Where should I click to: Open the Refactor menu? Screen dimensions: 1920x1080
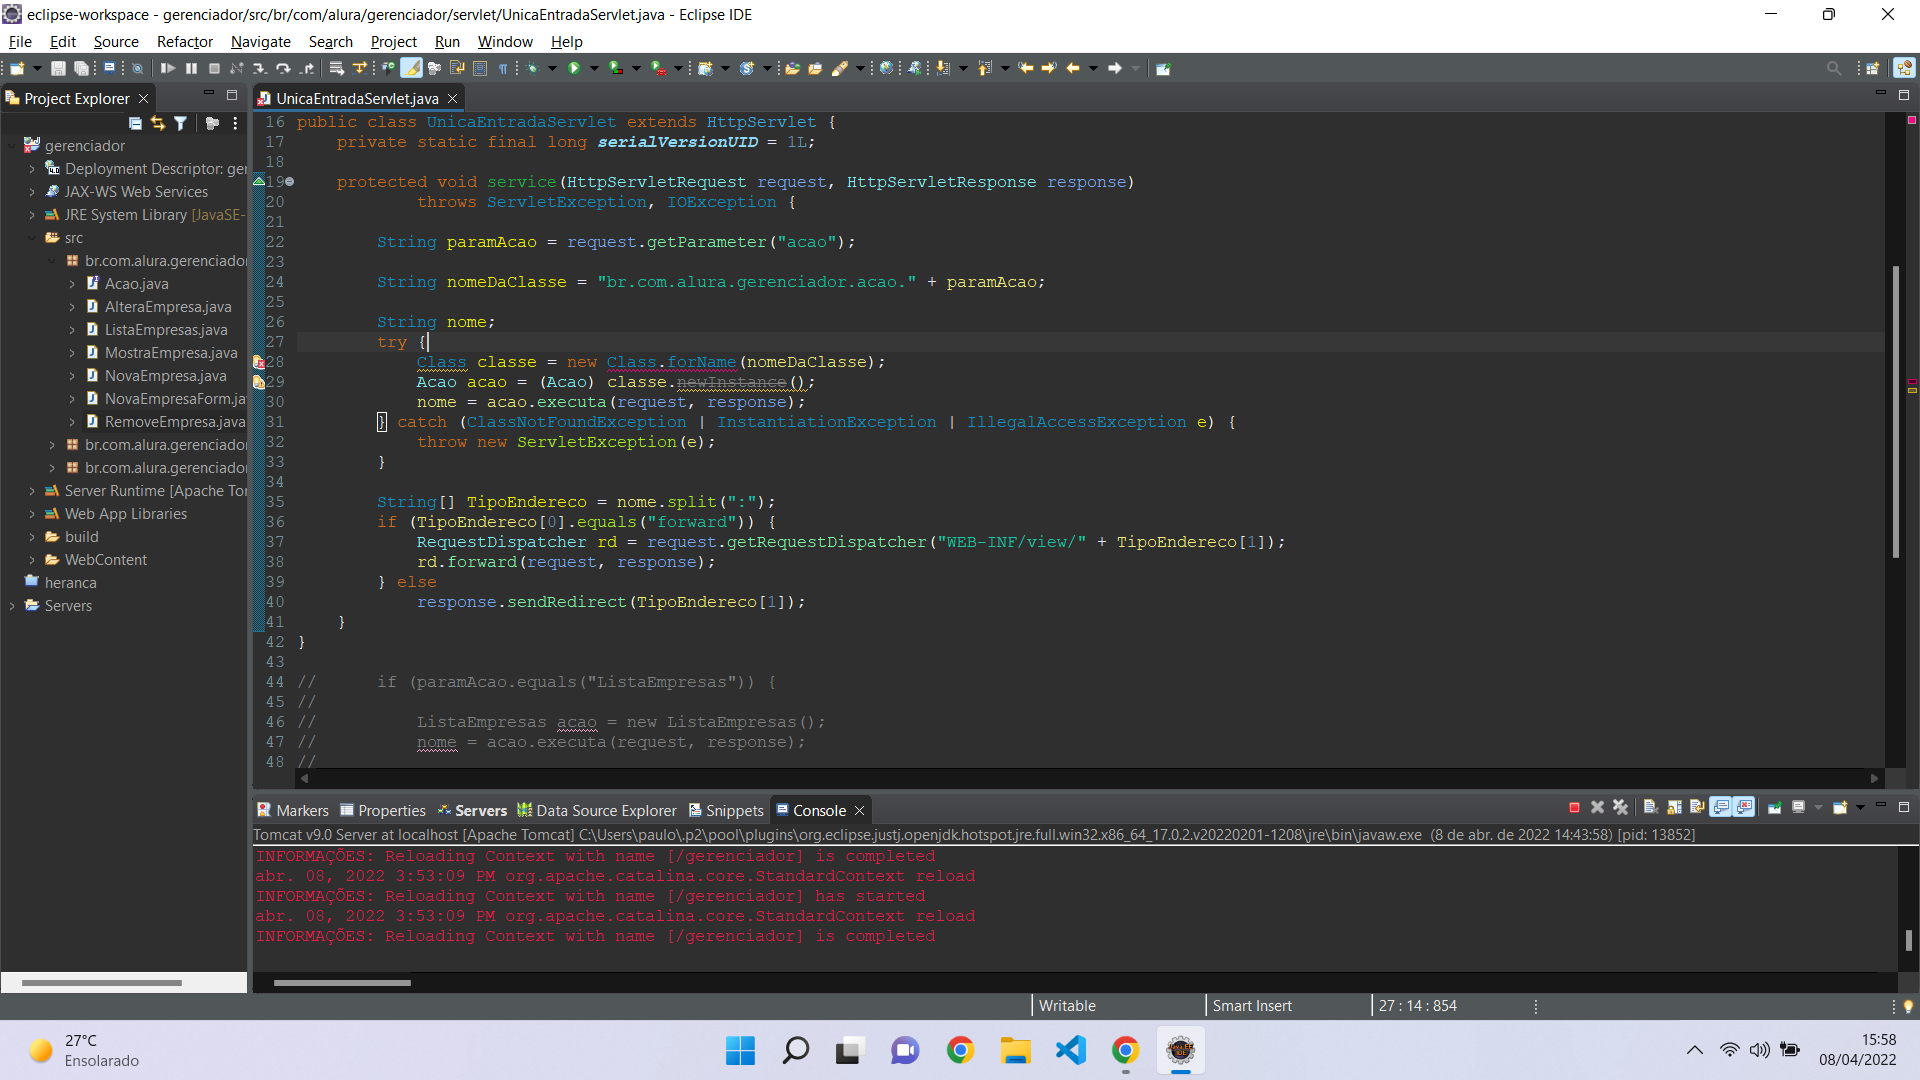point(185,42)
